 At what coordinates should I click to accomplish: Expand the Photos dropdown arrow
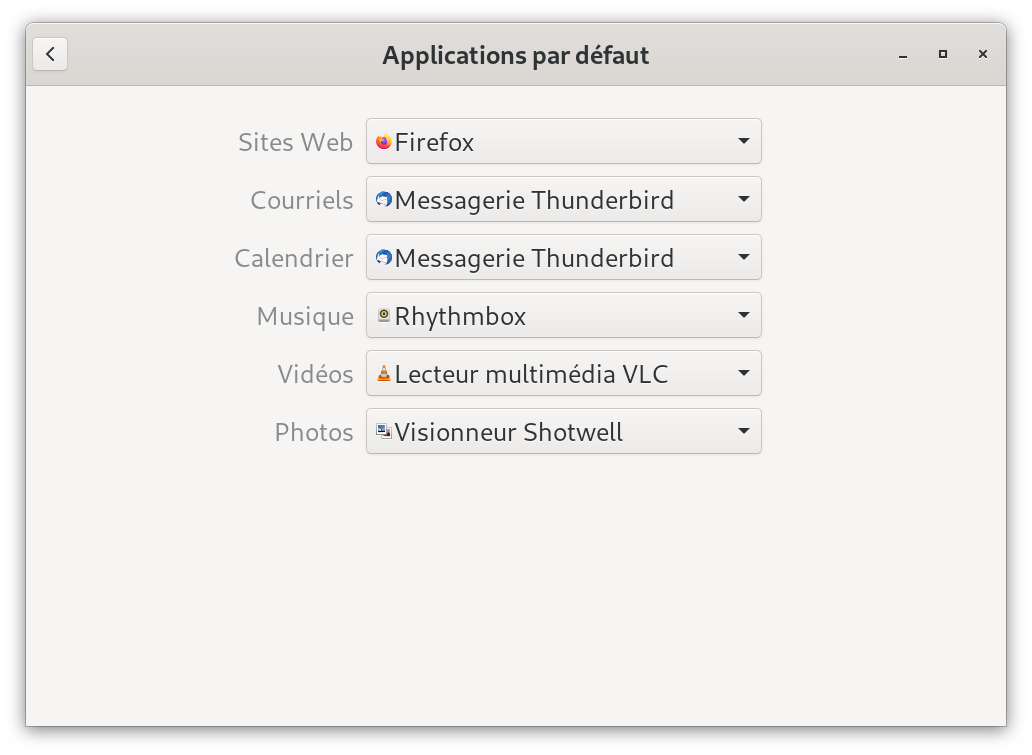click(x=743, y=431)
